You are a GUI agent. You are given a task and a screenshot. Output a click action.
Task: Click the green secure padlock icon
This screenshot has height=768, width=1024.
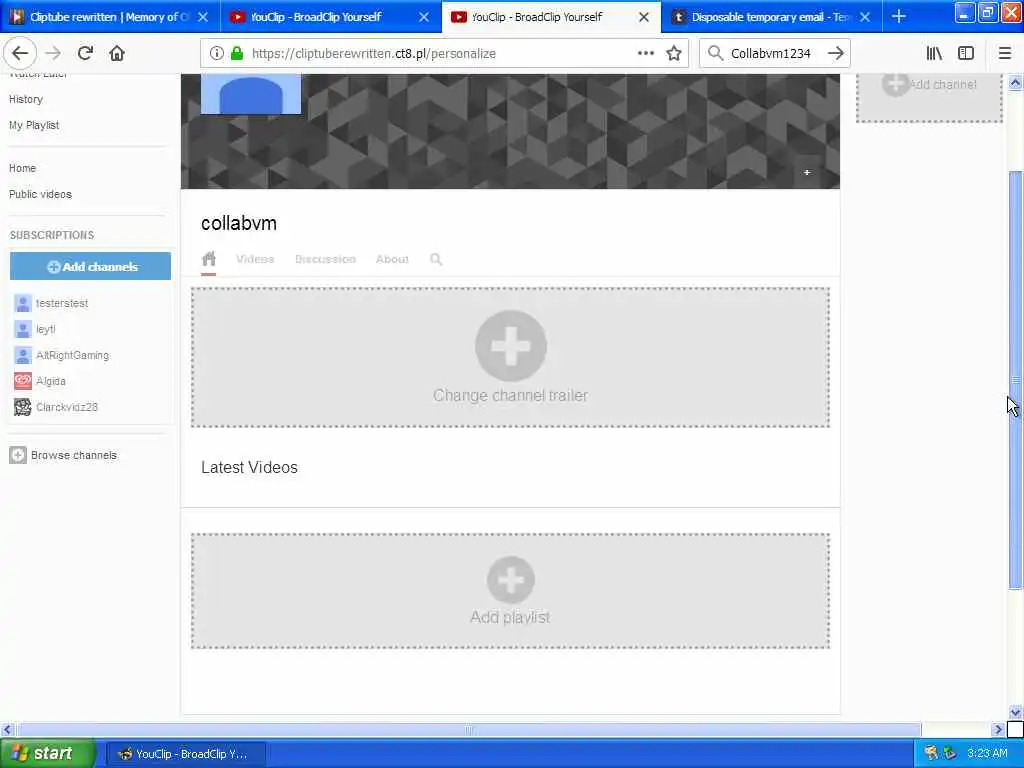236,54
